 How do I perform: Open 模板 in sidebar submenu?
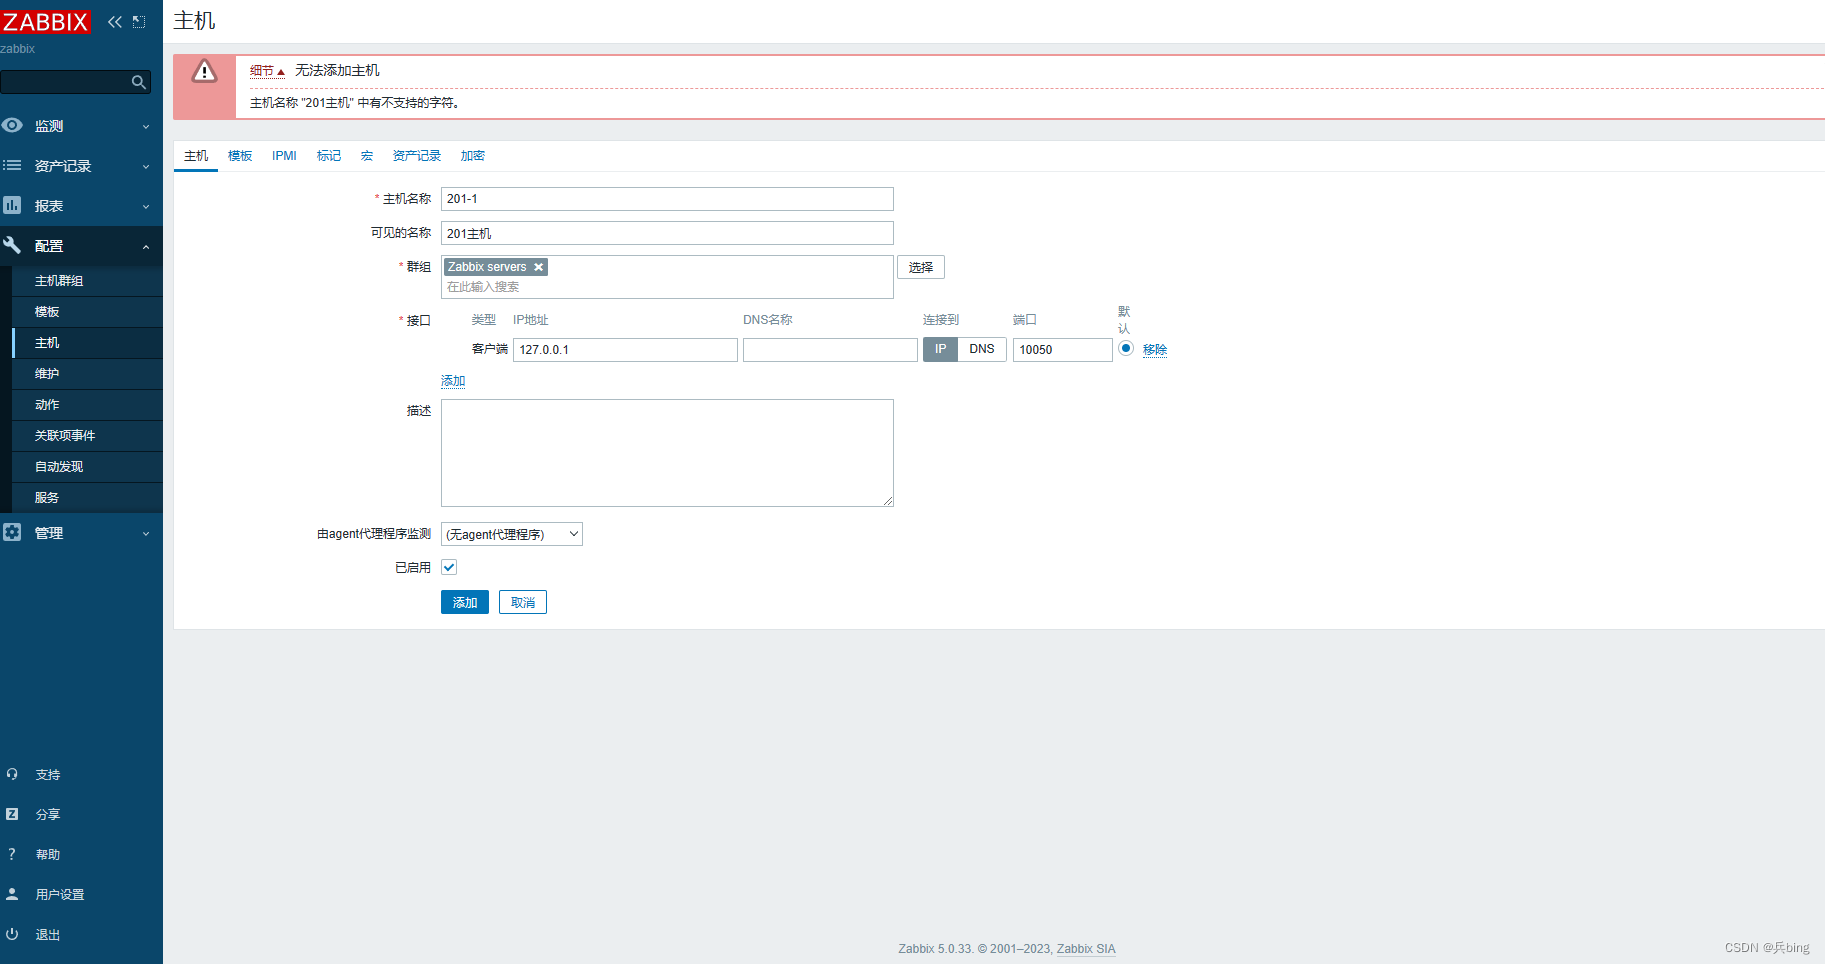[x=87, y=312]
